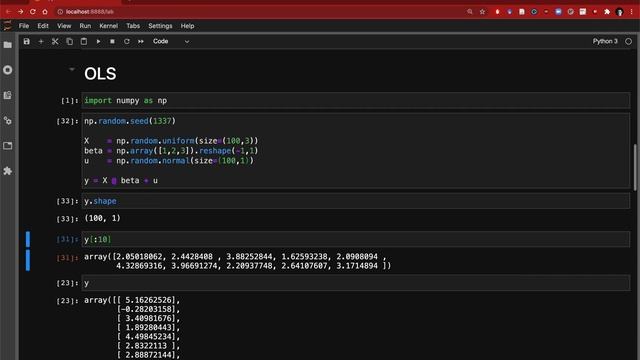Open the browser profile avatar

620,12
